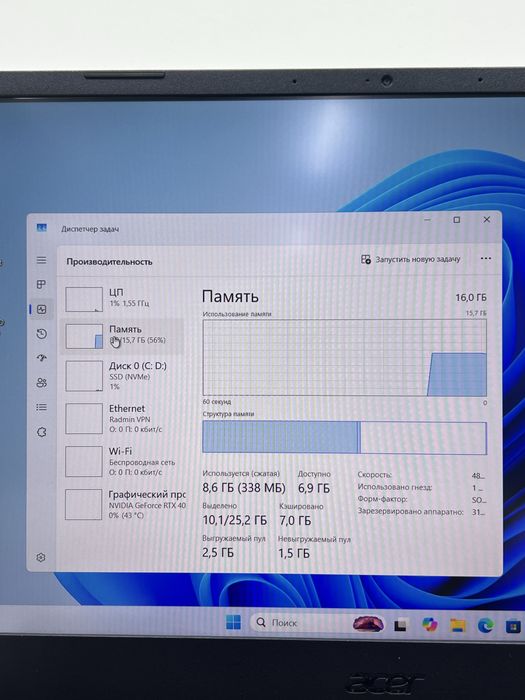This screenshot has height=700, width=525.
Task: Click Запустить новую задачу button
Action: pyautogui.click(x=410, y=259)
